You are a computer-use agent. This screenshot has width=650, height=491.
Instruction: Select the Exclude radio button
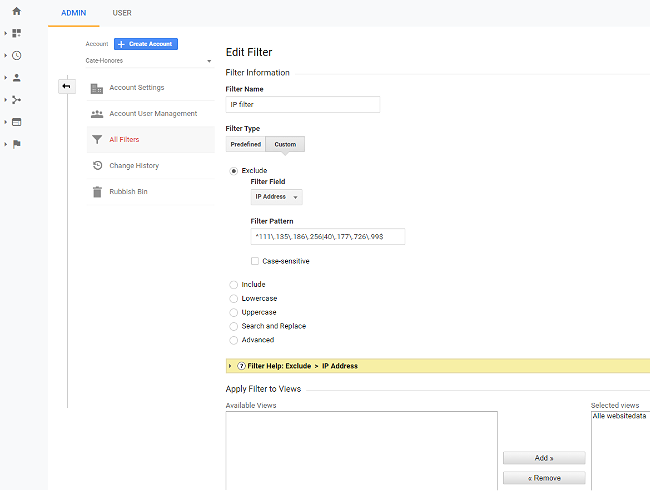click(234, 171)
